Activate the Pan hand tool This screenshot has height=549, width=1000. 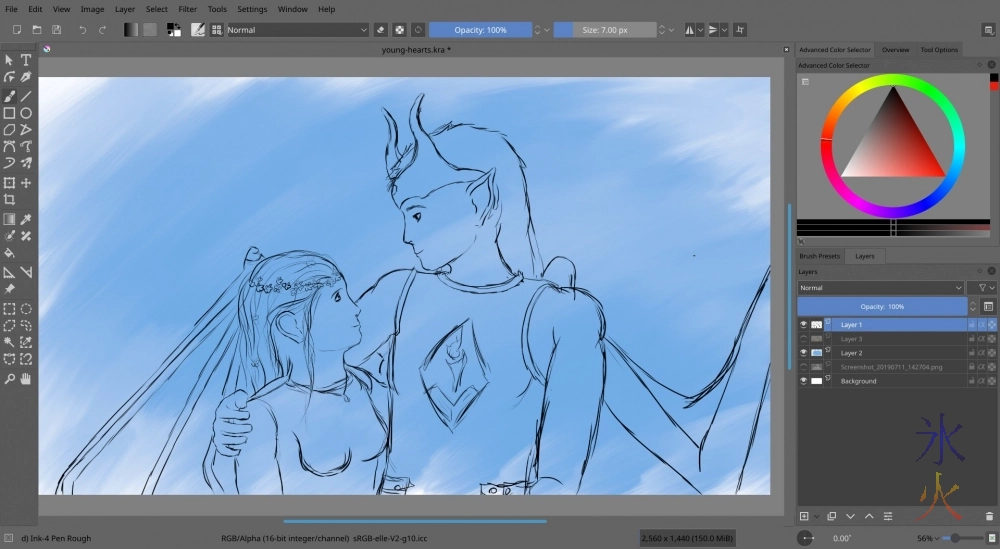click(x=27, y=378)
